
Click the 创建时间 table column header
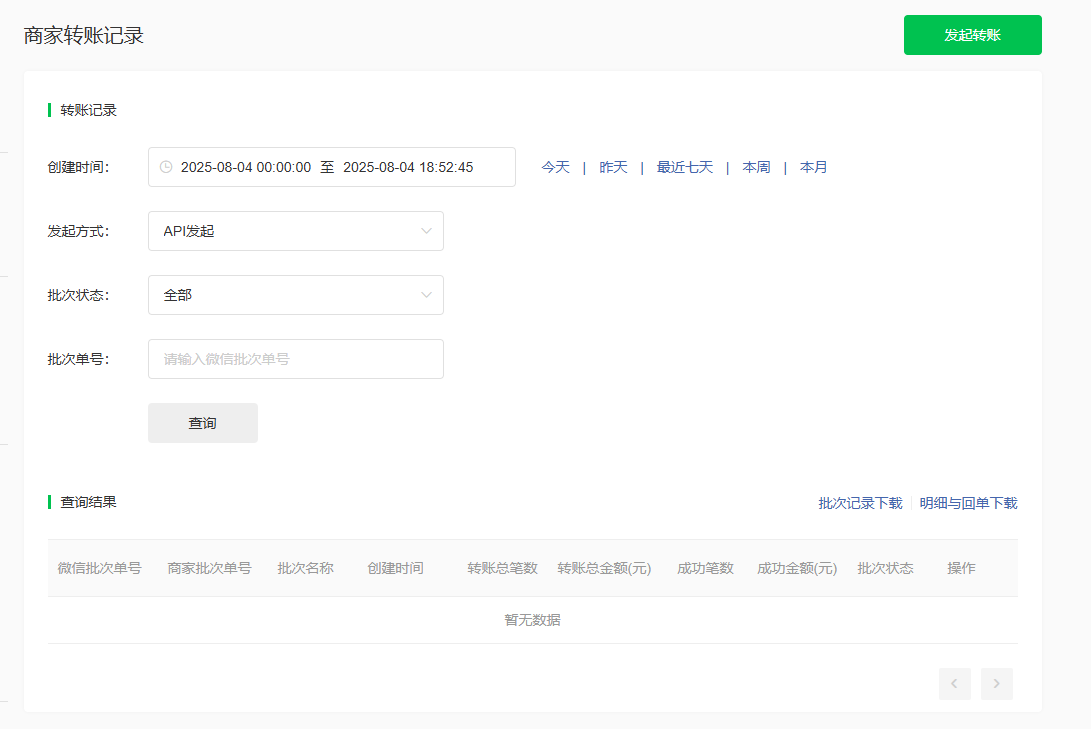pyautogui.click(x=395, y=568)
